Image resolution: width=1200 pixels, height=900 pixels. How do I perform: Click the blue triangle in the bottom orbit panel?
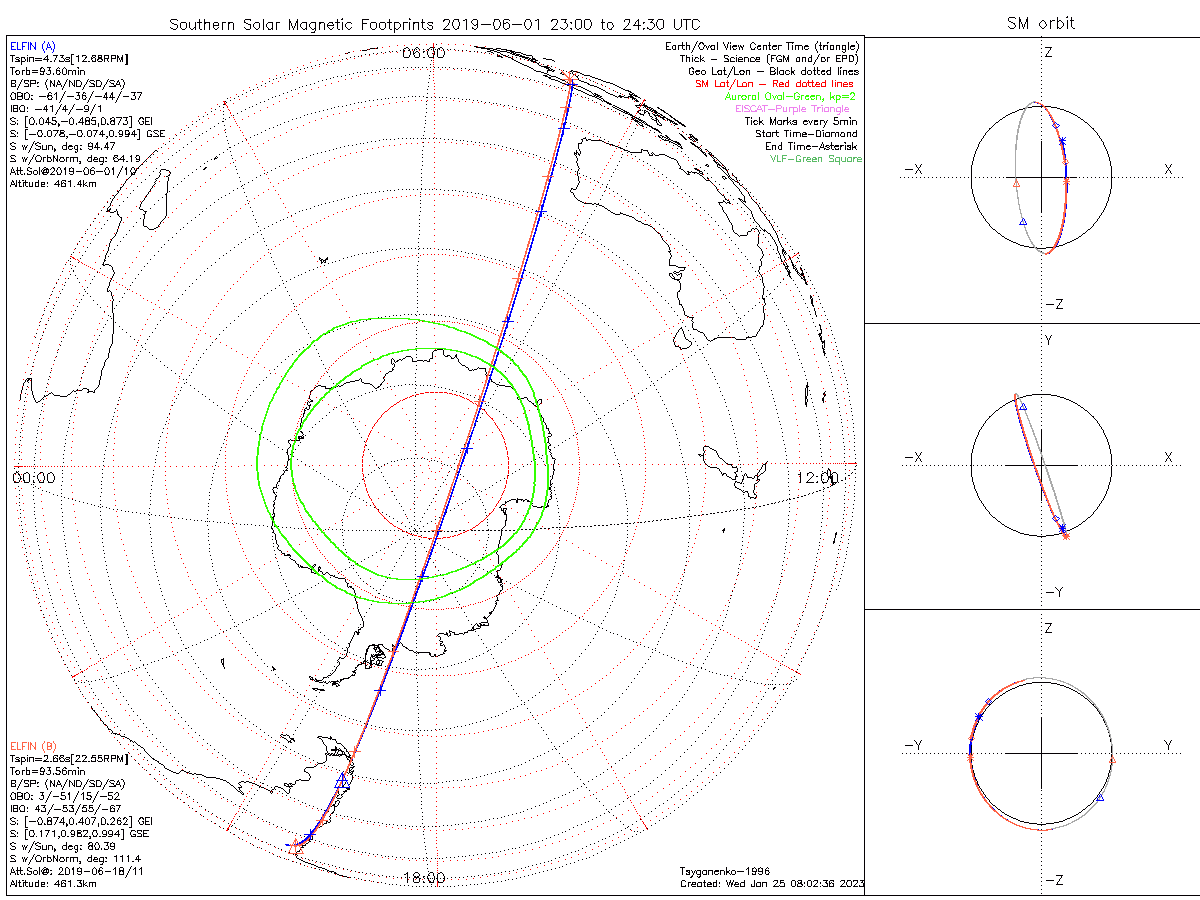tap(1100, 797)
